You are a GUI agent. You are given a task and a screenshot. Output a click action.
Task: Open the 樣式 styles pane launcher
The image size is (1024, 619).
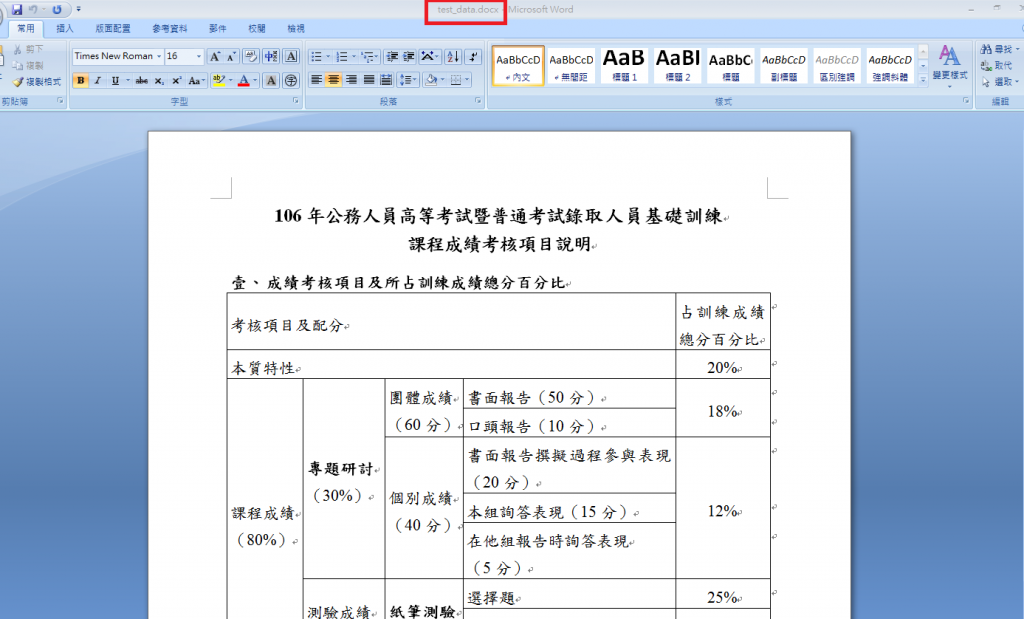[x=966, y=101]
